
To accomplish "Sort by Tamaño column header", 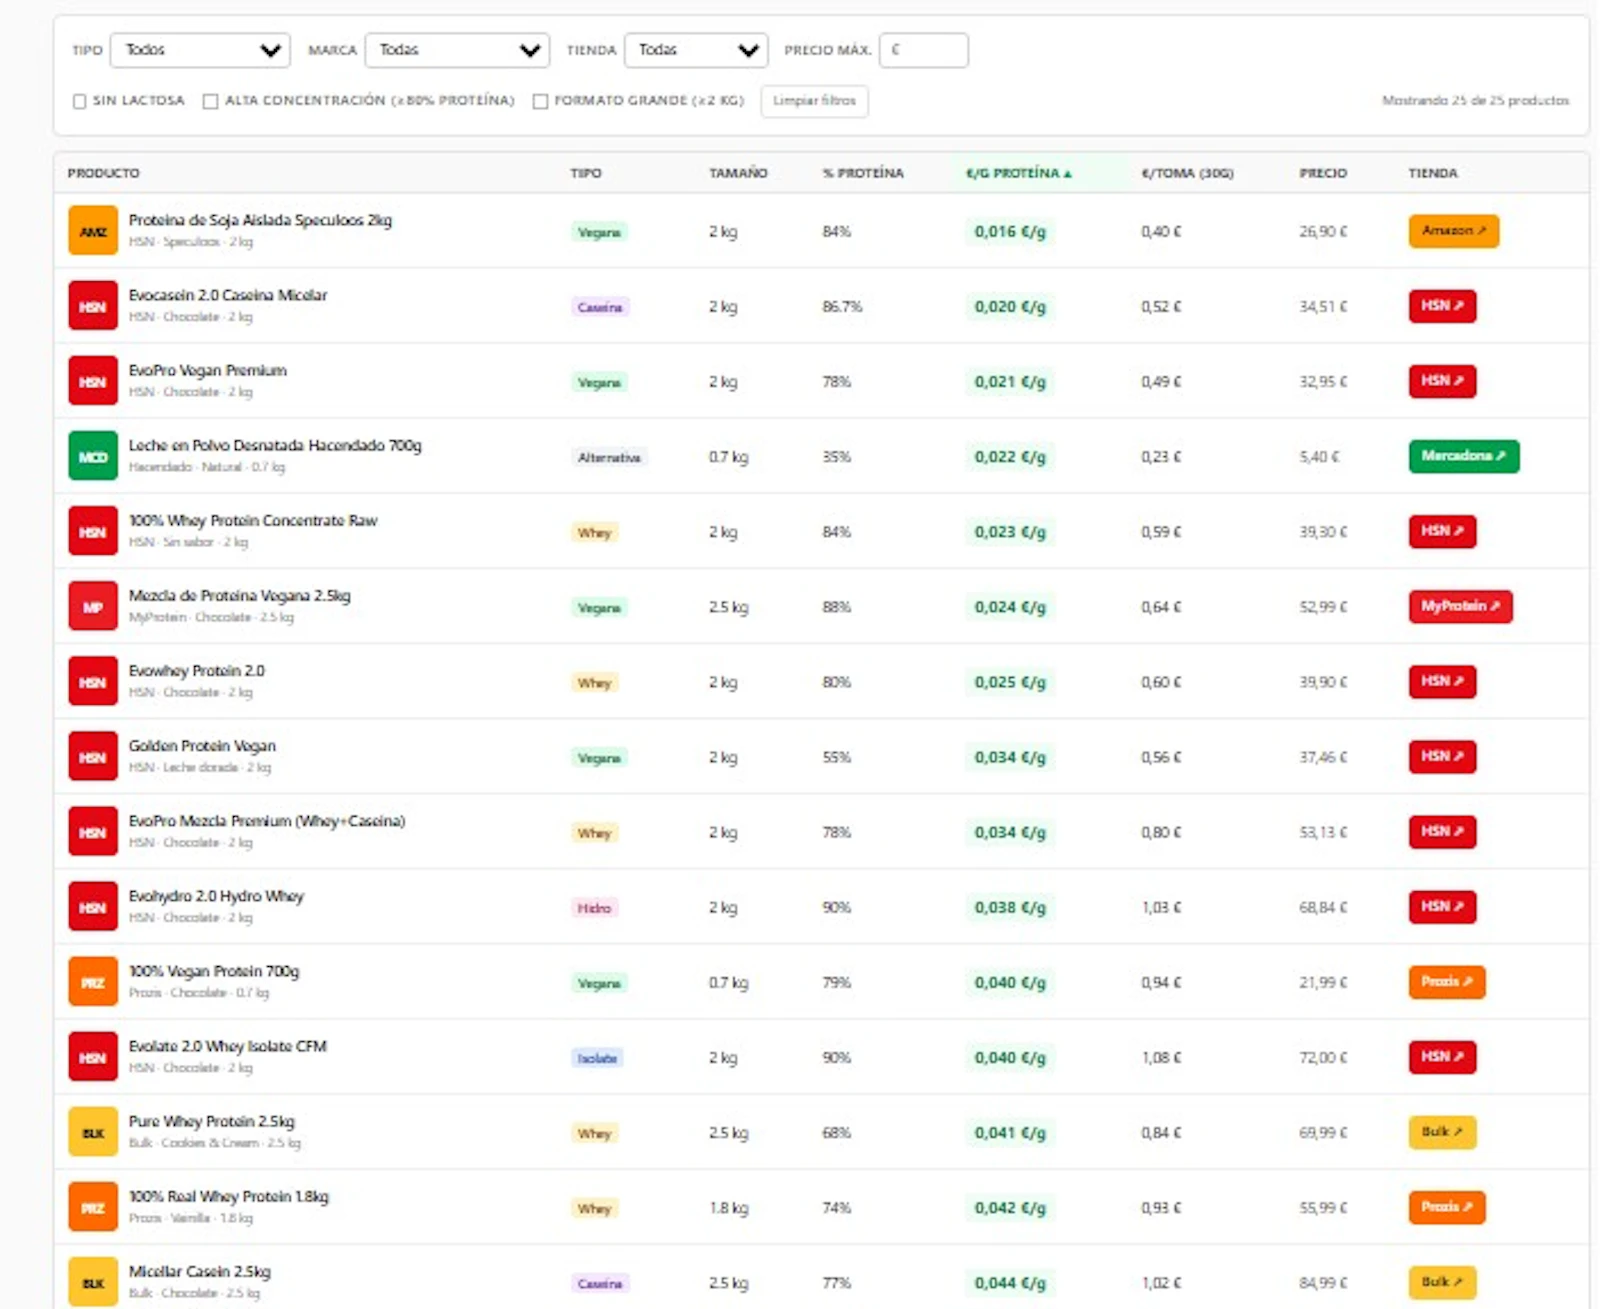I will tap(738, 173).
